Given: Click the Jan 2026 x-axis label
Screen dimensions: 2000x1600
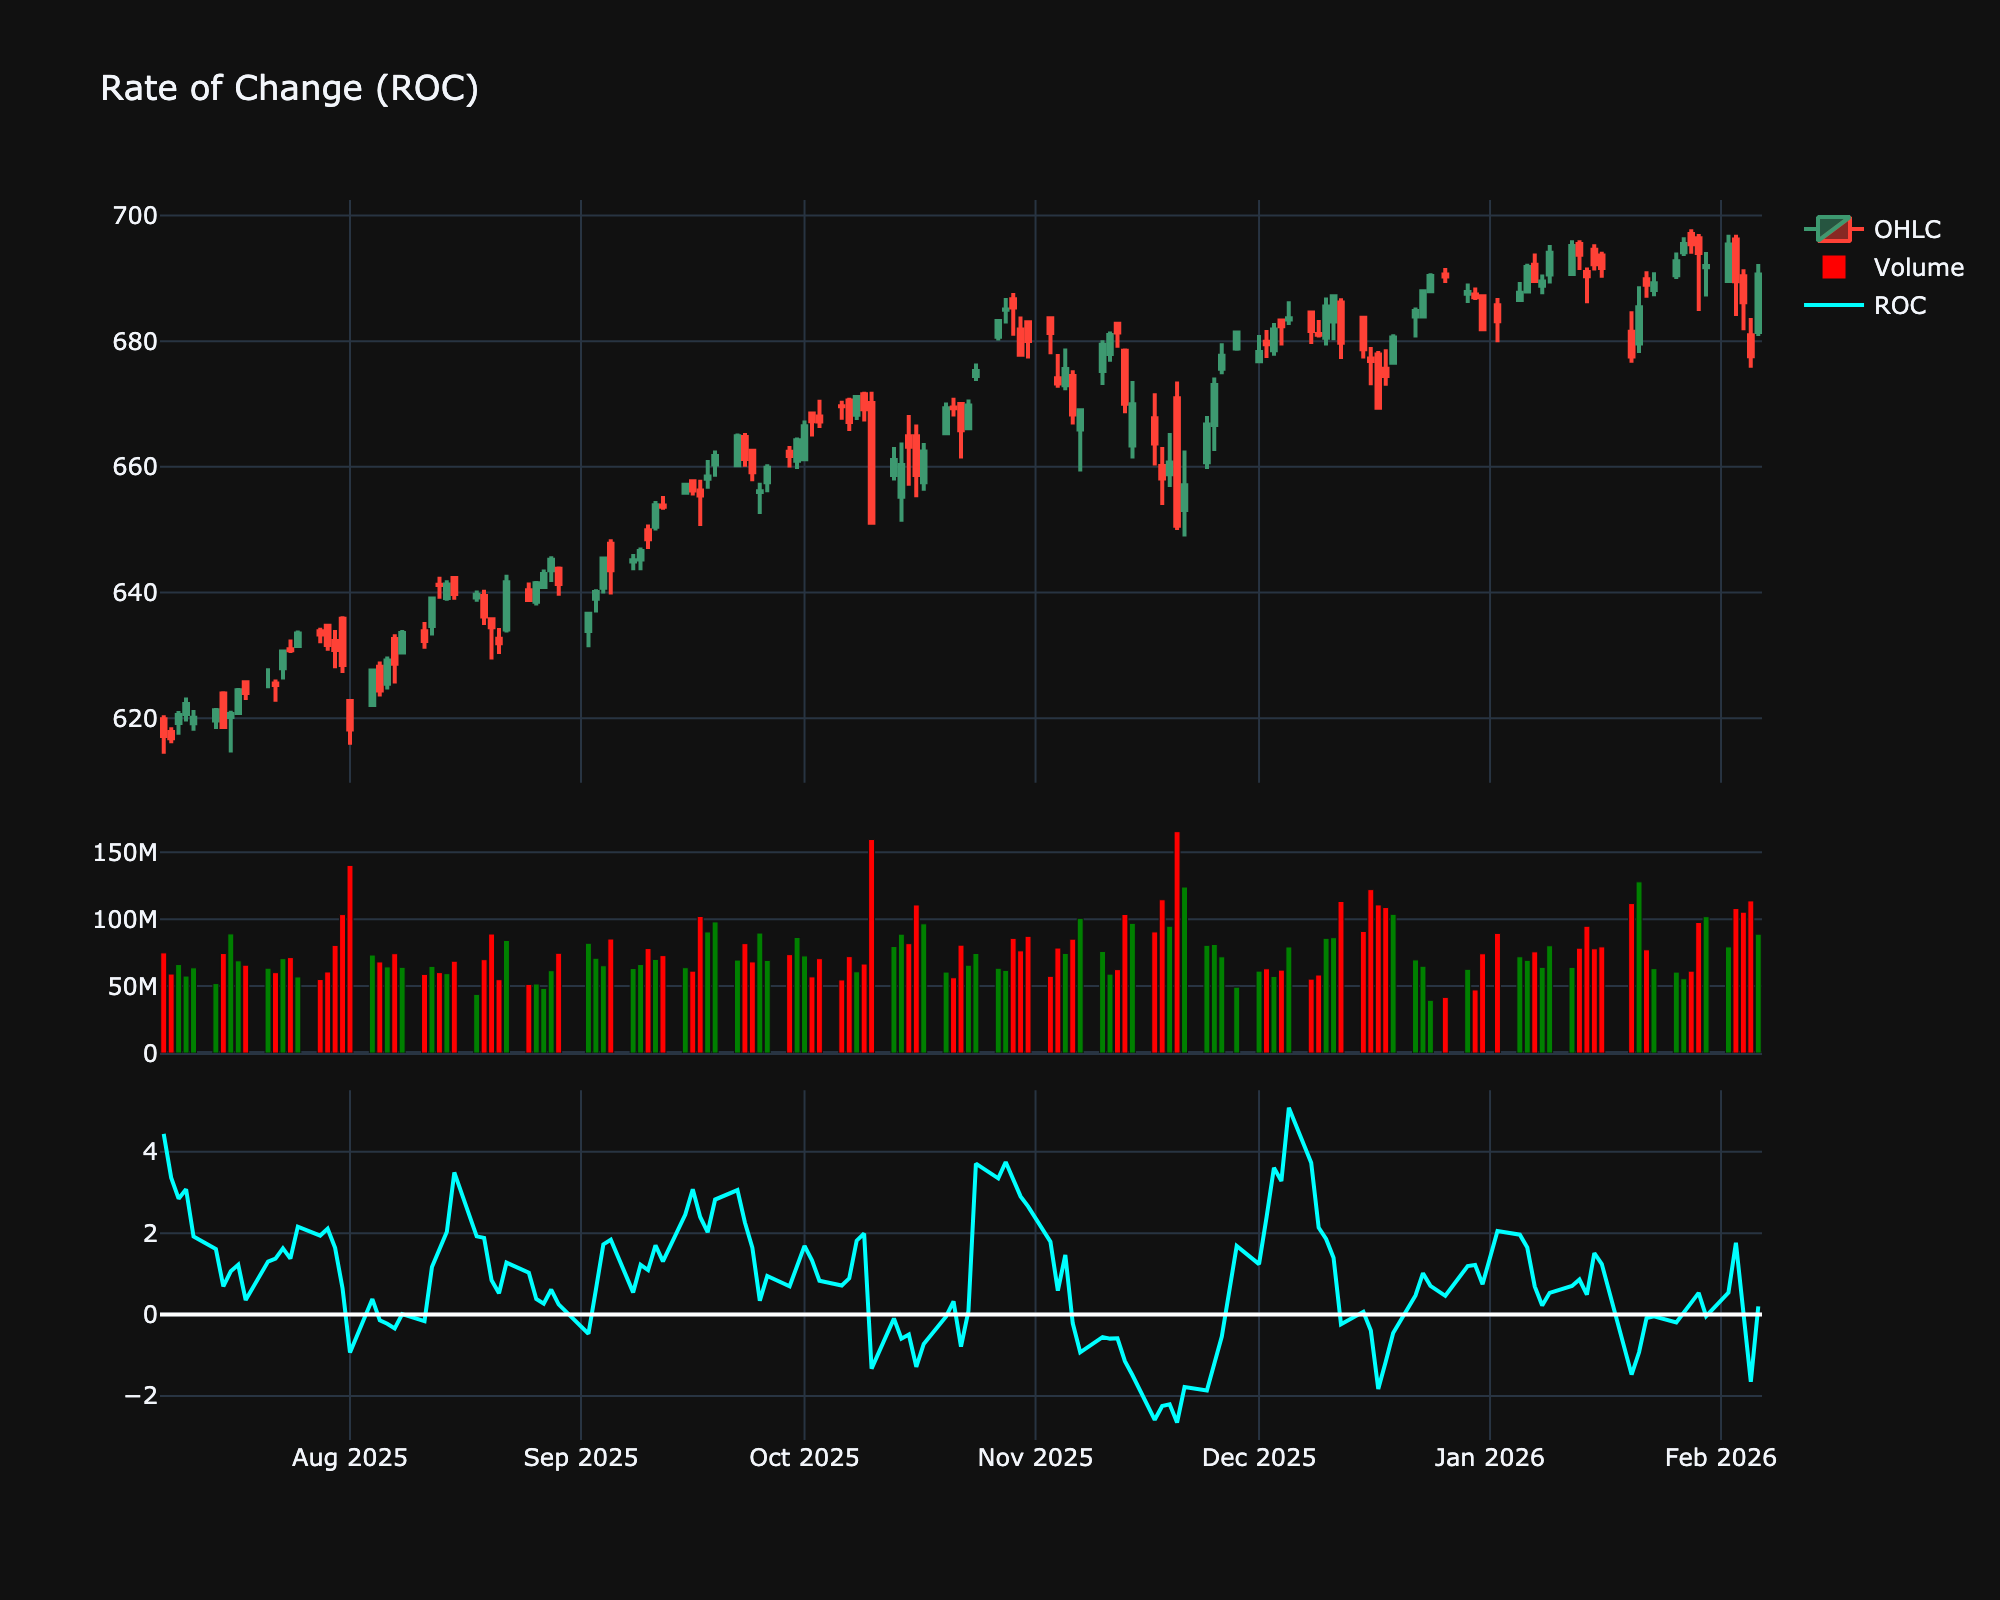Looking at the screenshot, I should pos(1489,1457).
